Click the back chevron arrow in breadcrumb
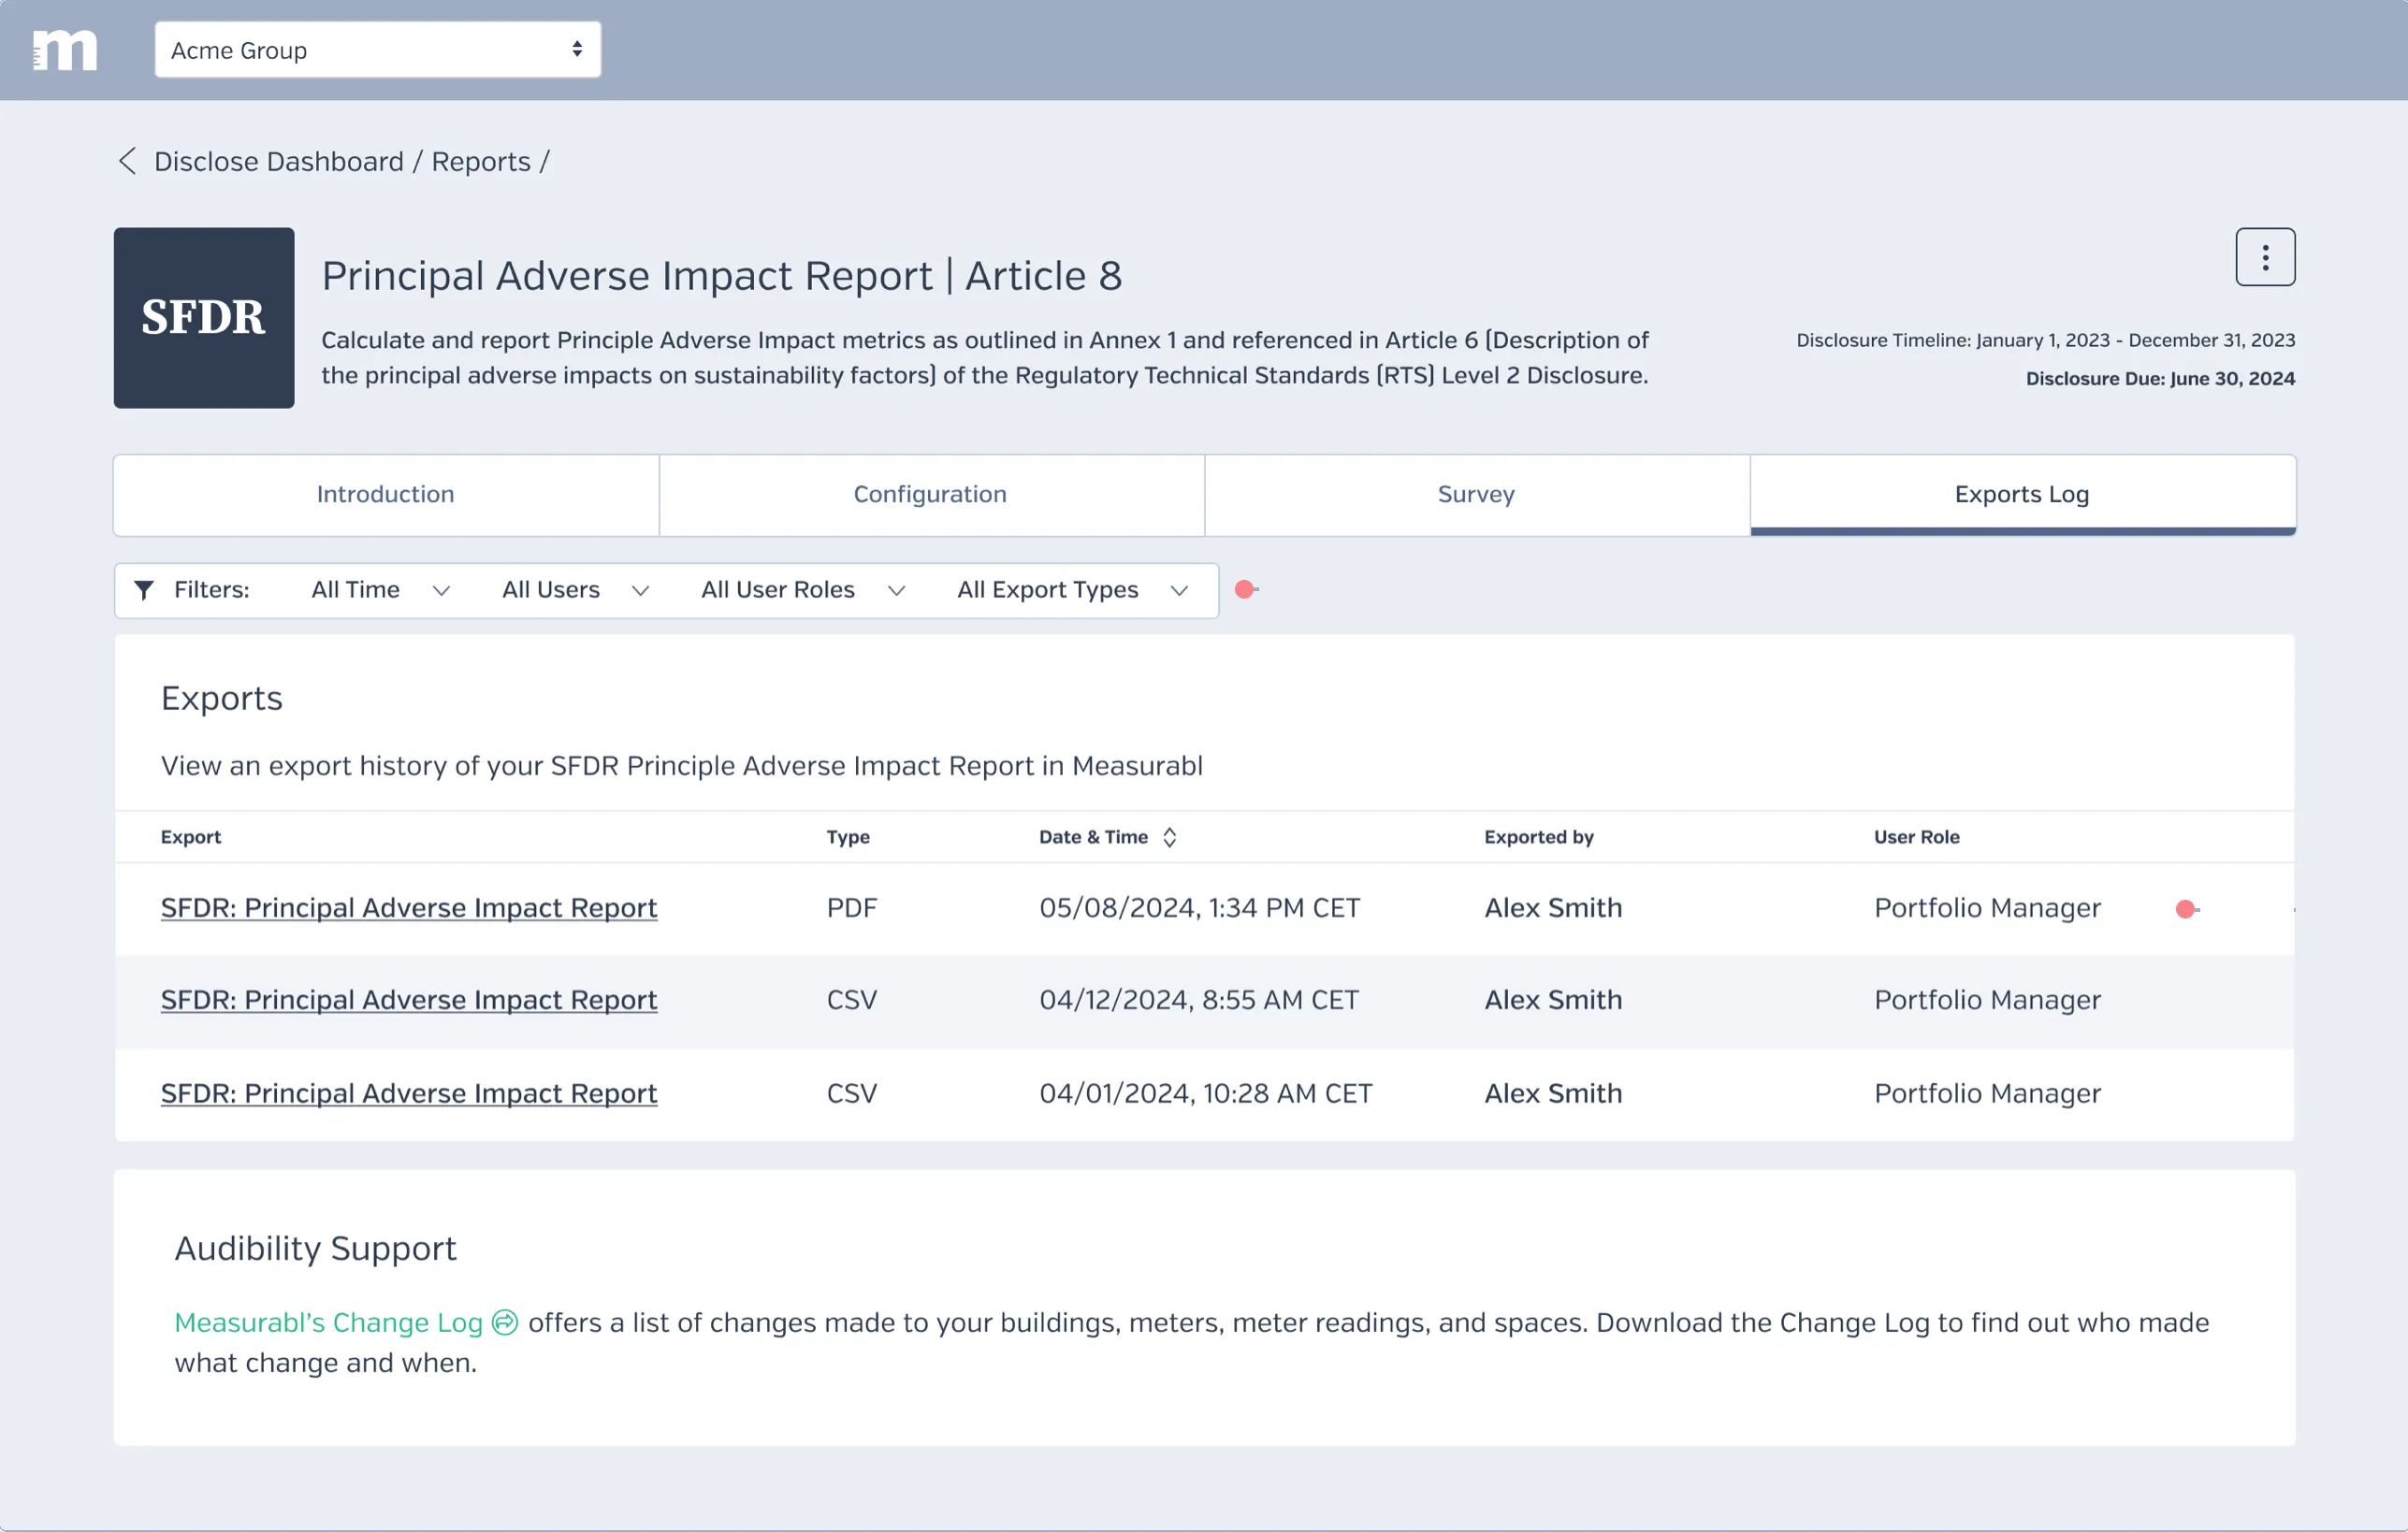This screenshot has height=1532, width=2408. coord(127,161)
